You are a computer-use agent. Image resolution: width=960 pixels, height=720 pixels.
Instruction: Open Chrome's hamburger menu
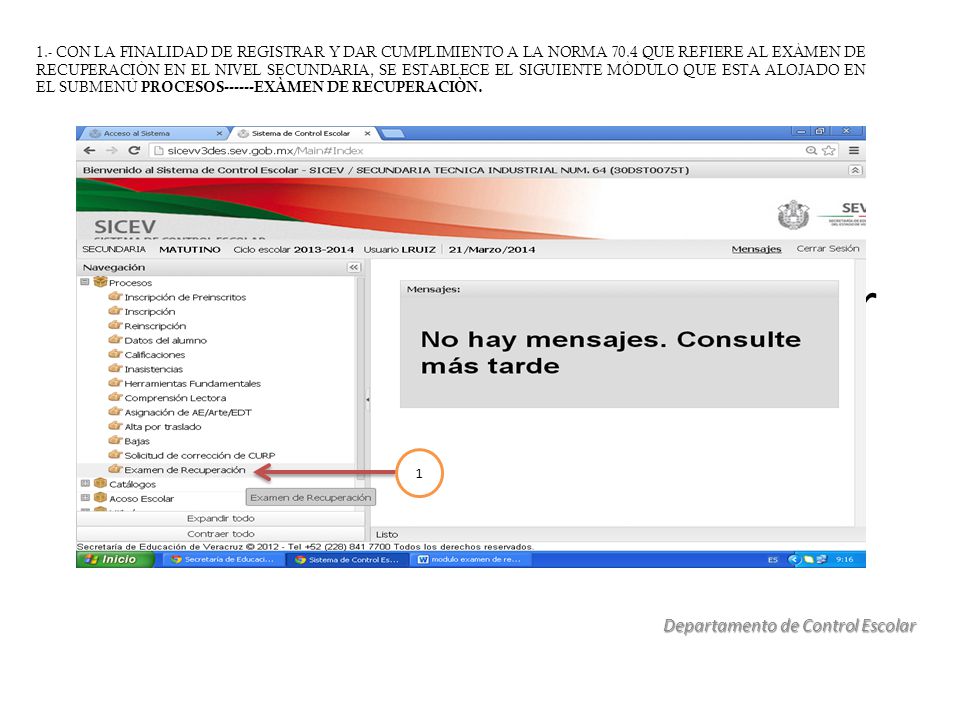tap(853, 151)
